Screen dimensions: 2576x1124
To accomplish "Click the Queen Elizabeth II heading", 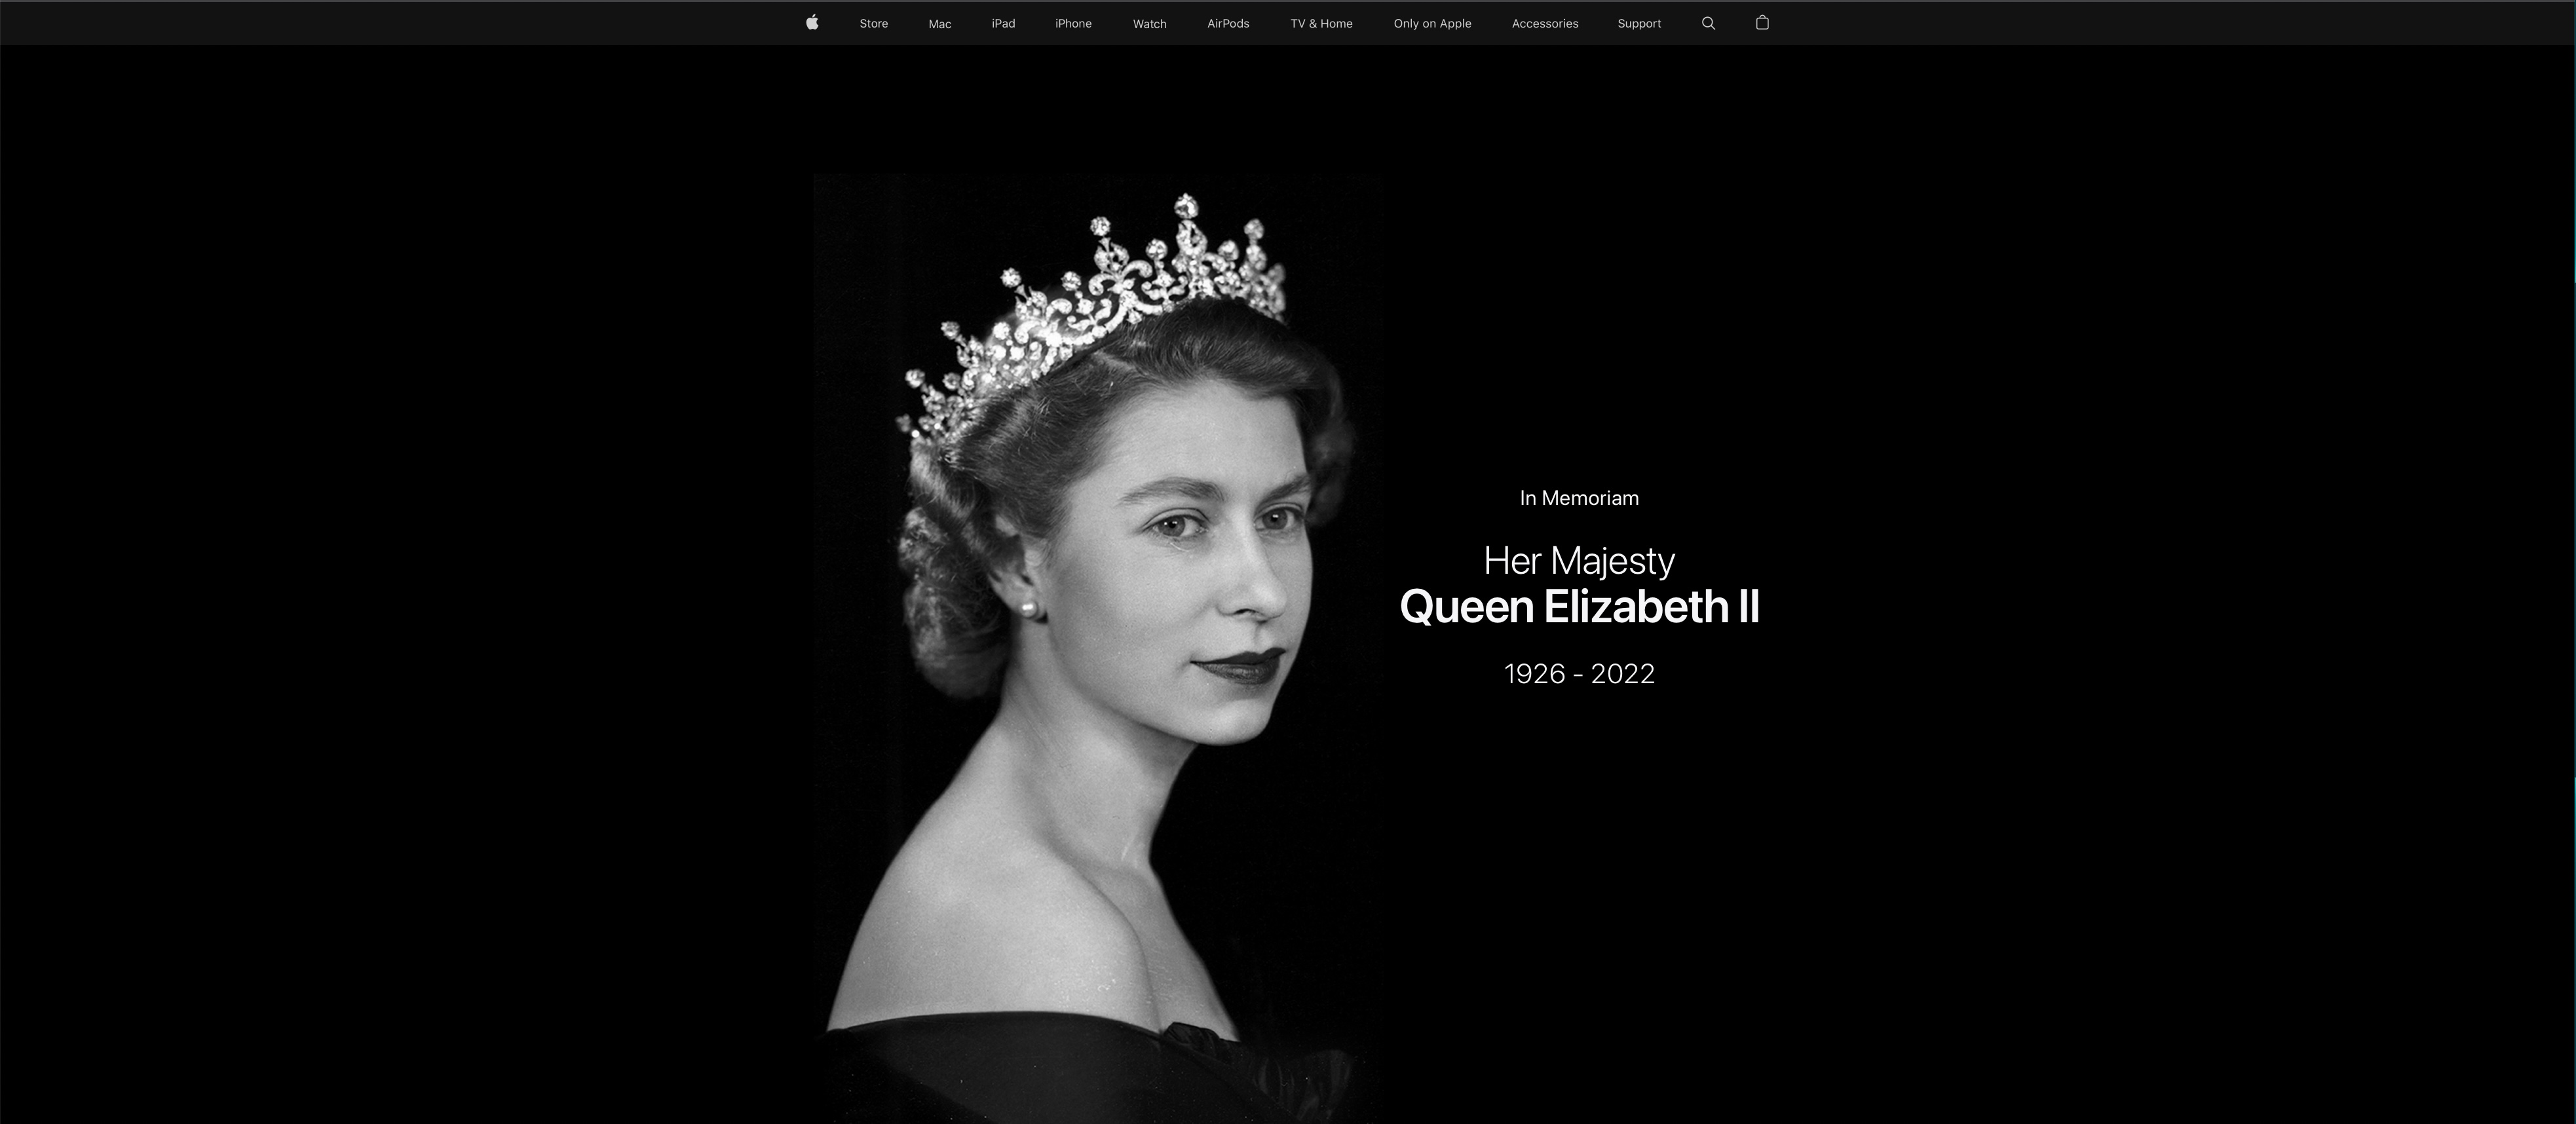I will [1579, 607].
